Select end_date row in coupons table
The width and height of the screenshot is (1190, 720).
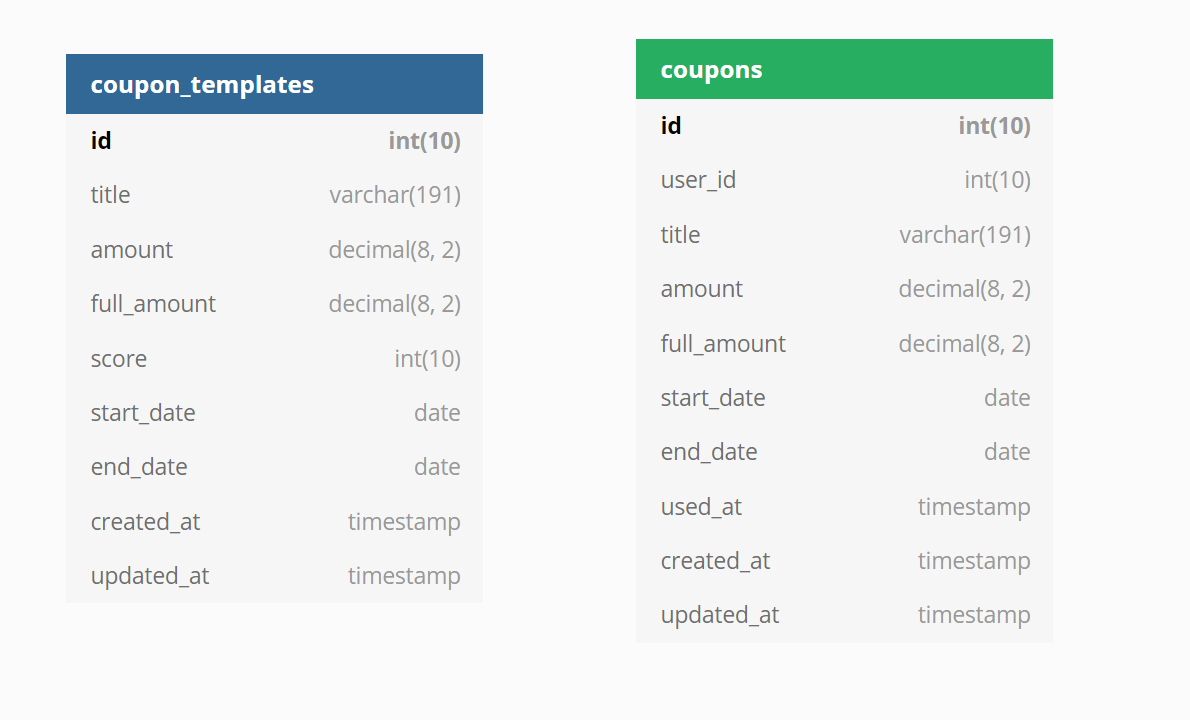(844, 452)
